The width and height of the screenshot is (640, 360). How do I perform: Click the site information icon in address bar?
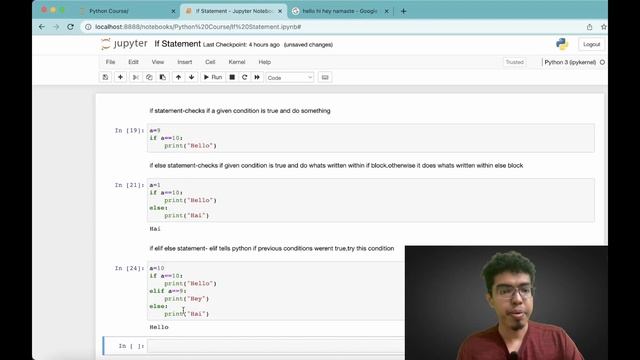[88, 27]
